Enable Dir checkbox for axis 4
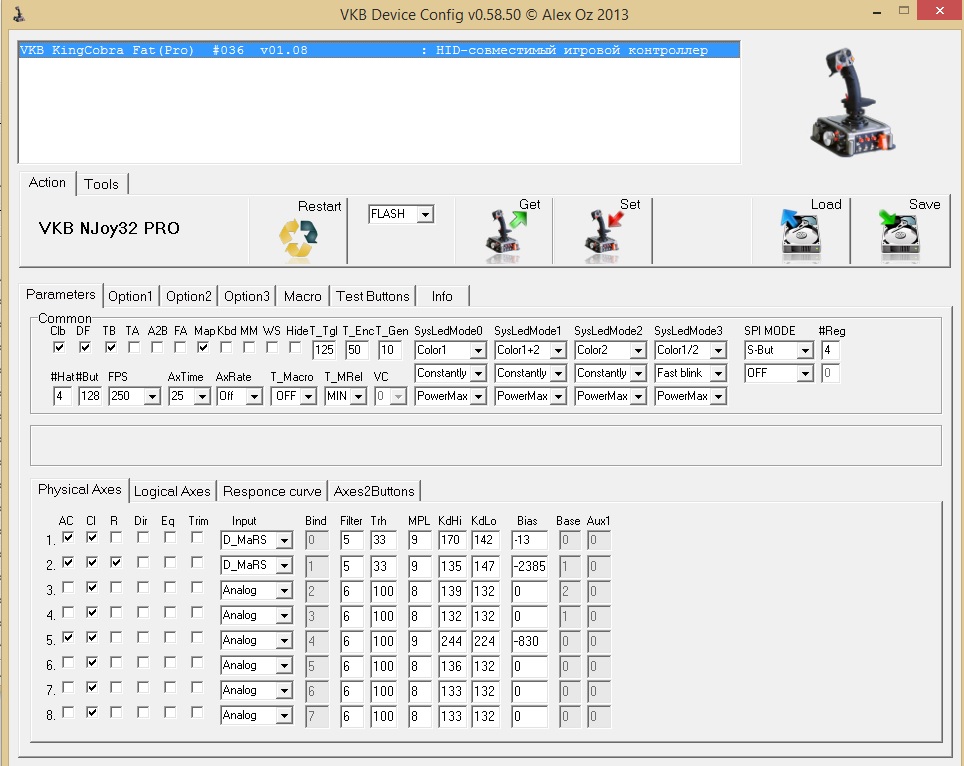Screen dimensions: 964x766 coord(143,612)
